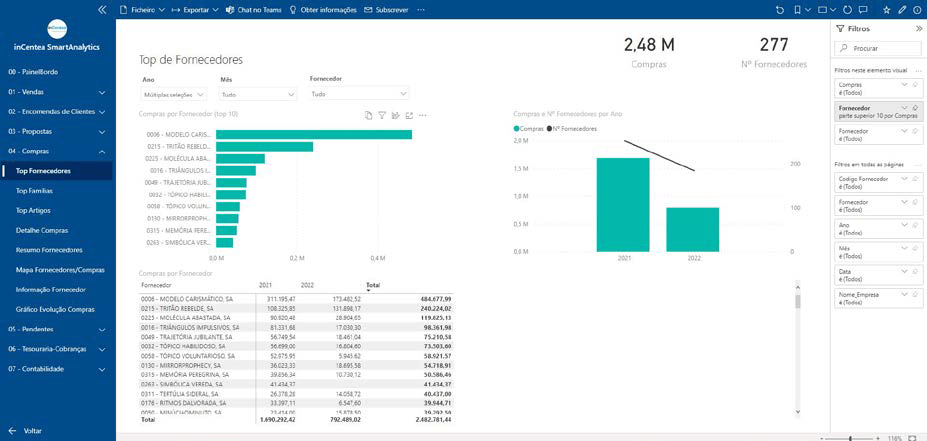Click the reset to default undo icon
This screenshot has width=927, height=441.
pyautogui.click(x=780, y=9)
